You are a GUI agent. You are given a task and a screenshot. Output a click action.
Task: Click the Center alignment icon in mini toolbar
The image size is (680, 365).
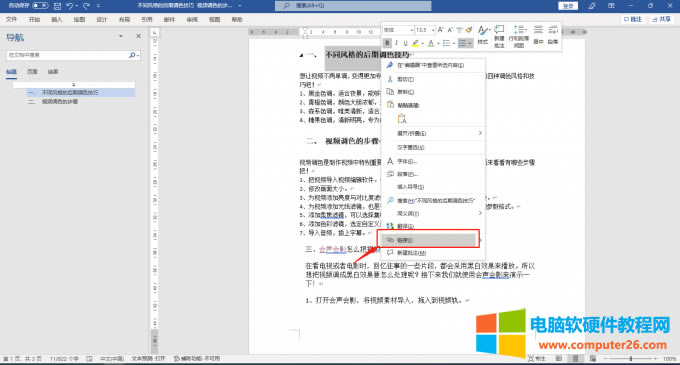[538, 35]
